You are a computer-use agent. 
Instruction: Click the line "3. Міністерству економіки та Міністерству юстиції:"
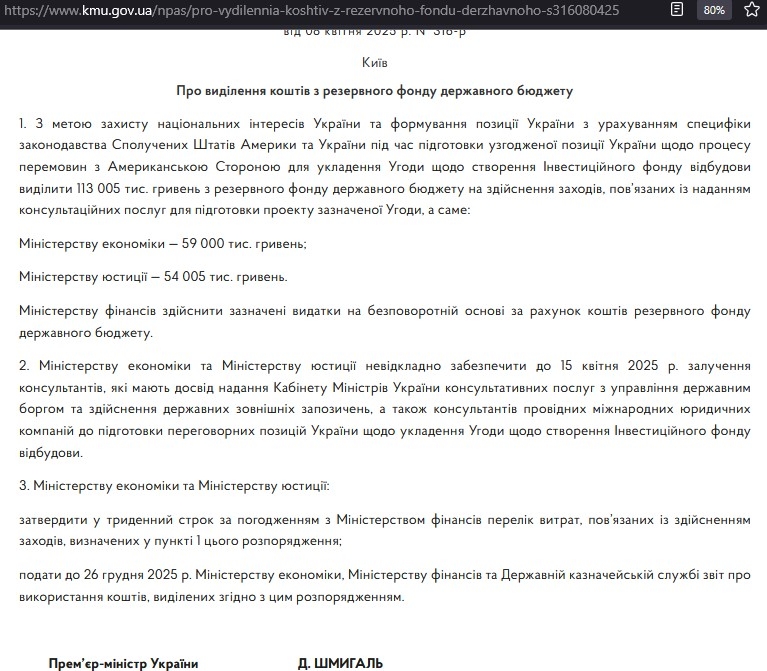[x=174, y=486]
